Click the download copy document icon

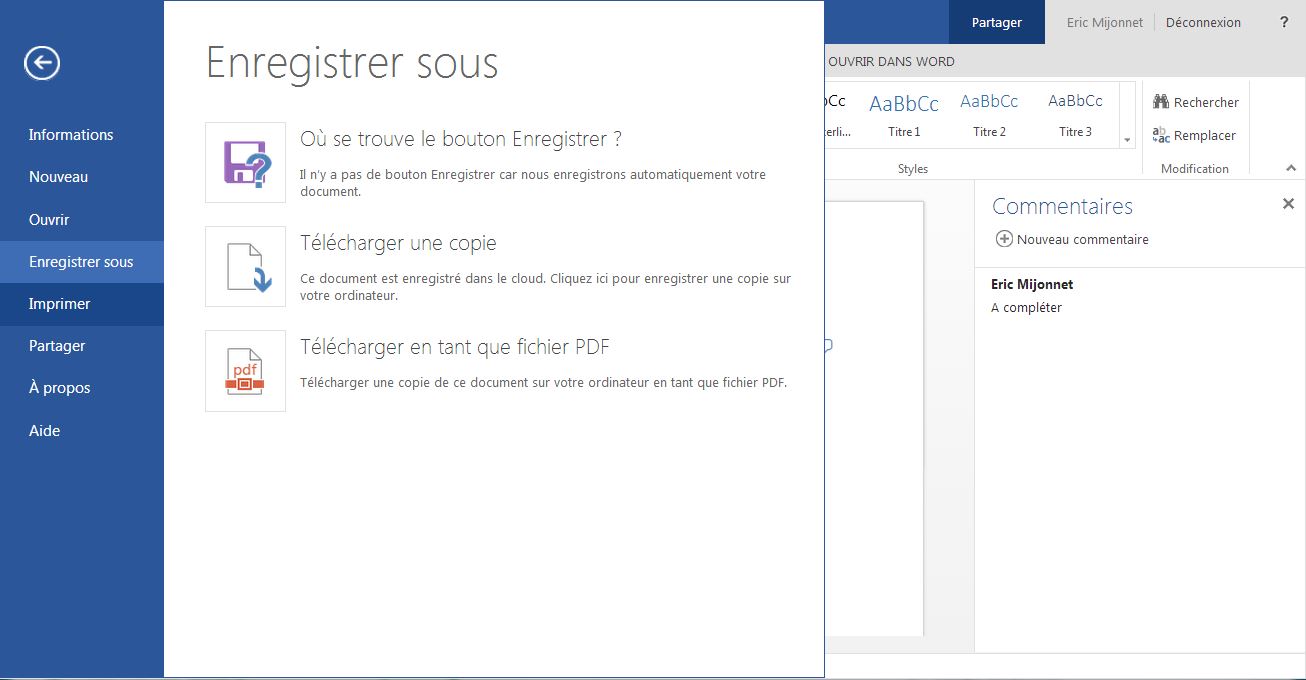click(246, 267)
